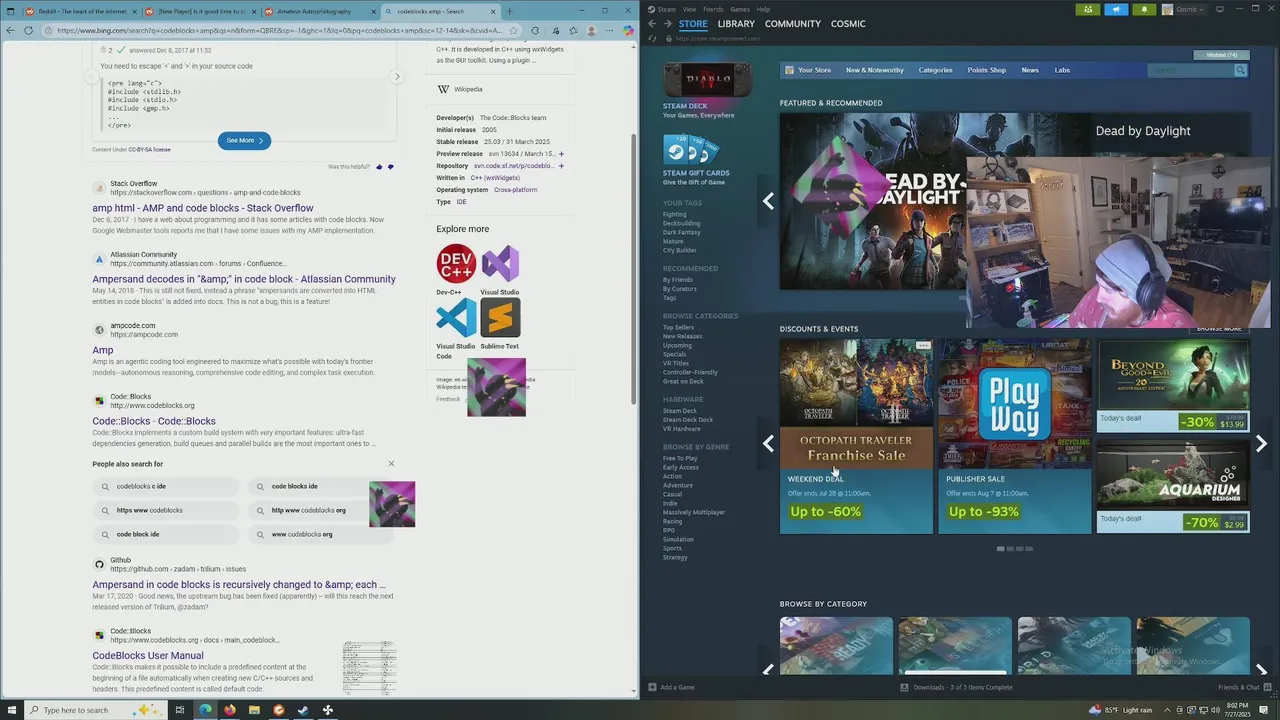1280x720 pixels.
Task: Go back in Edge browser
Action: point(9,30)
